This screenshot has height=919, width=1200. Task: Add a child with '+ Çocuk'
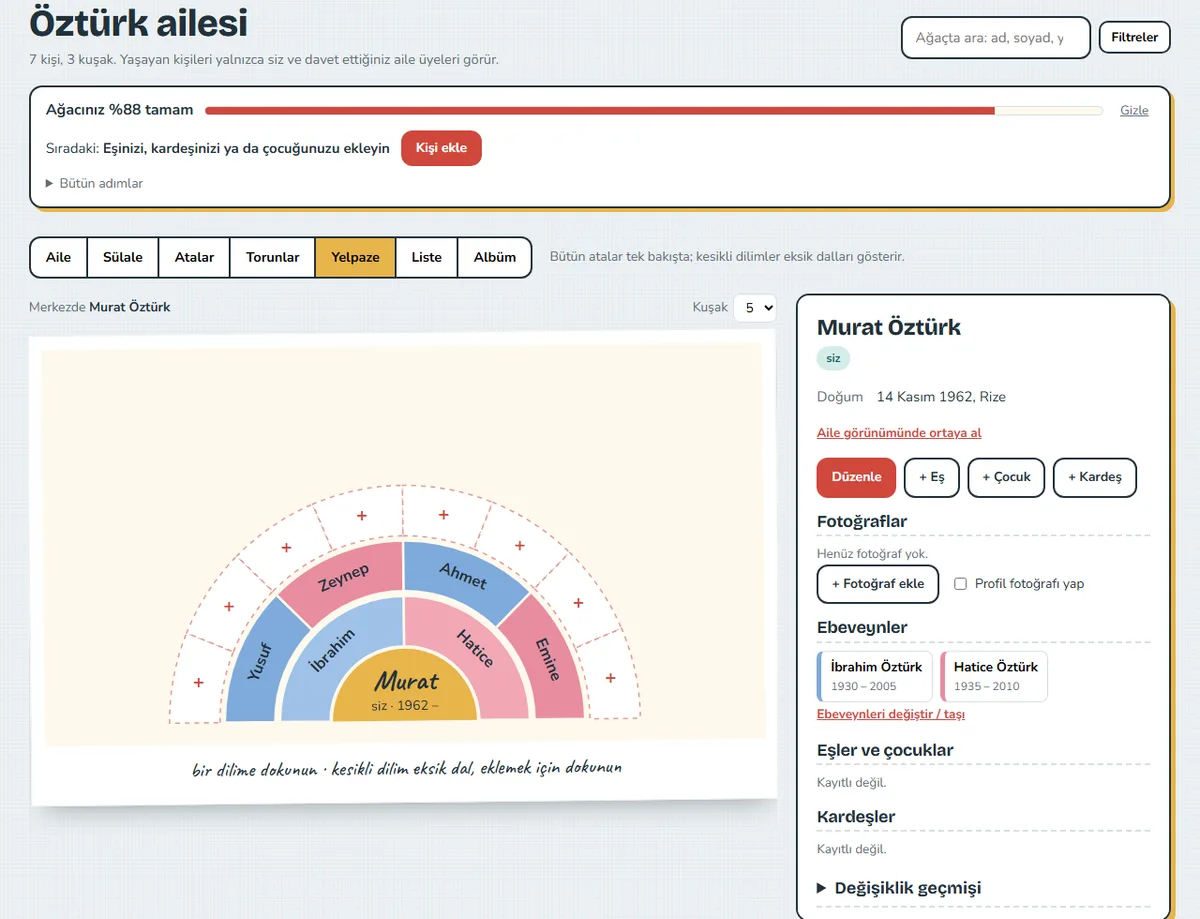pos(1006,477)
